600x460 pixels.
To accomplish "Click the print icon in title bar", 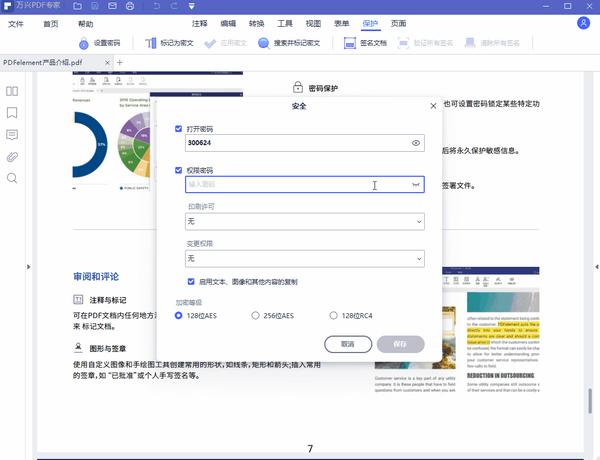I will [x=130, y=6].
